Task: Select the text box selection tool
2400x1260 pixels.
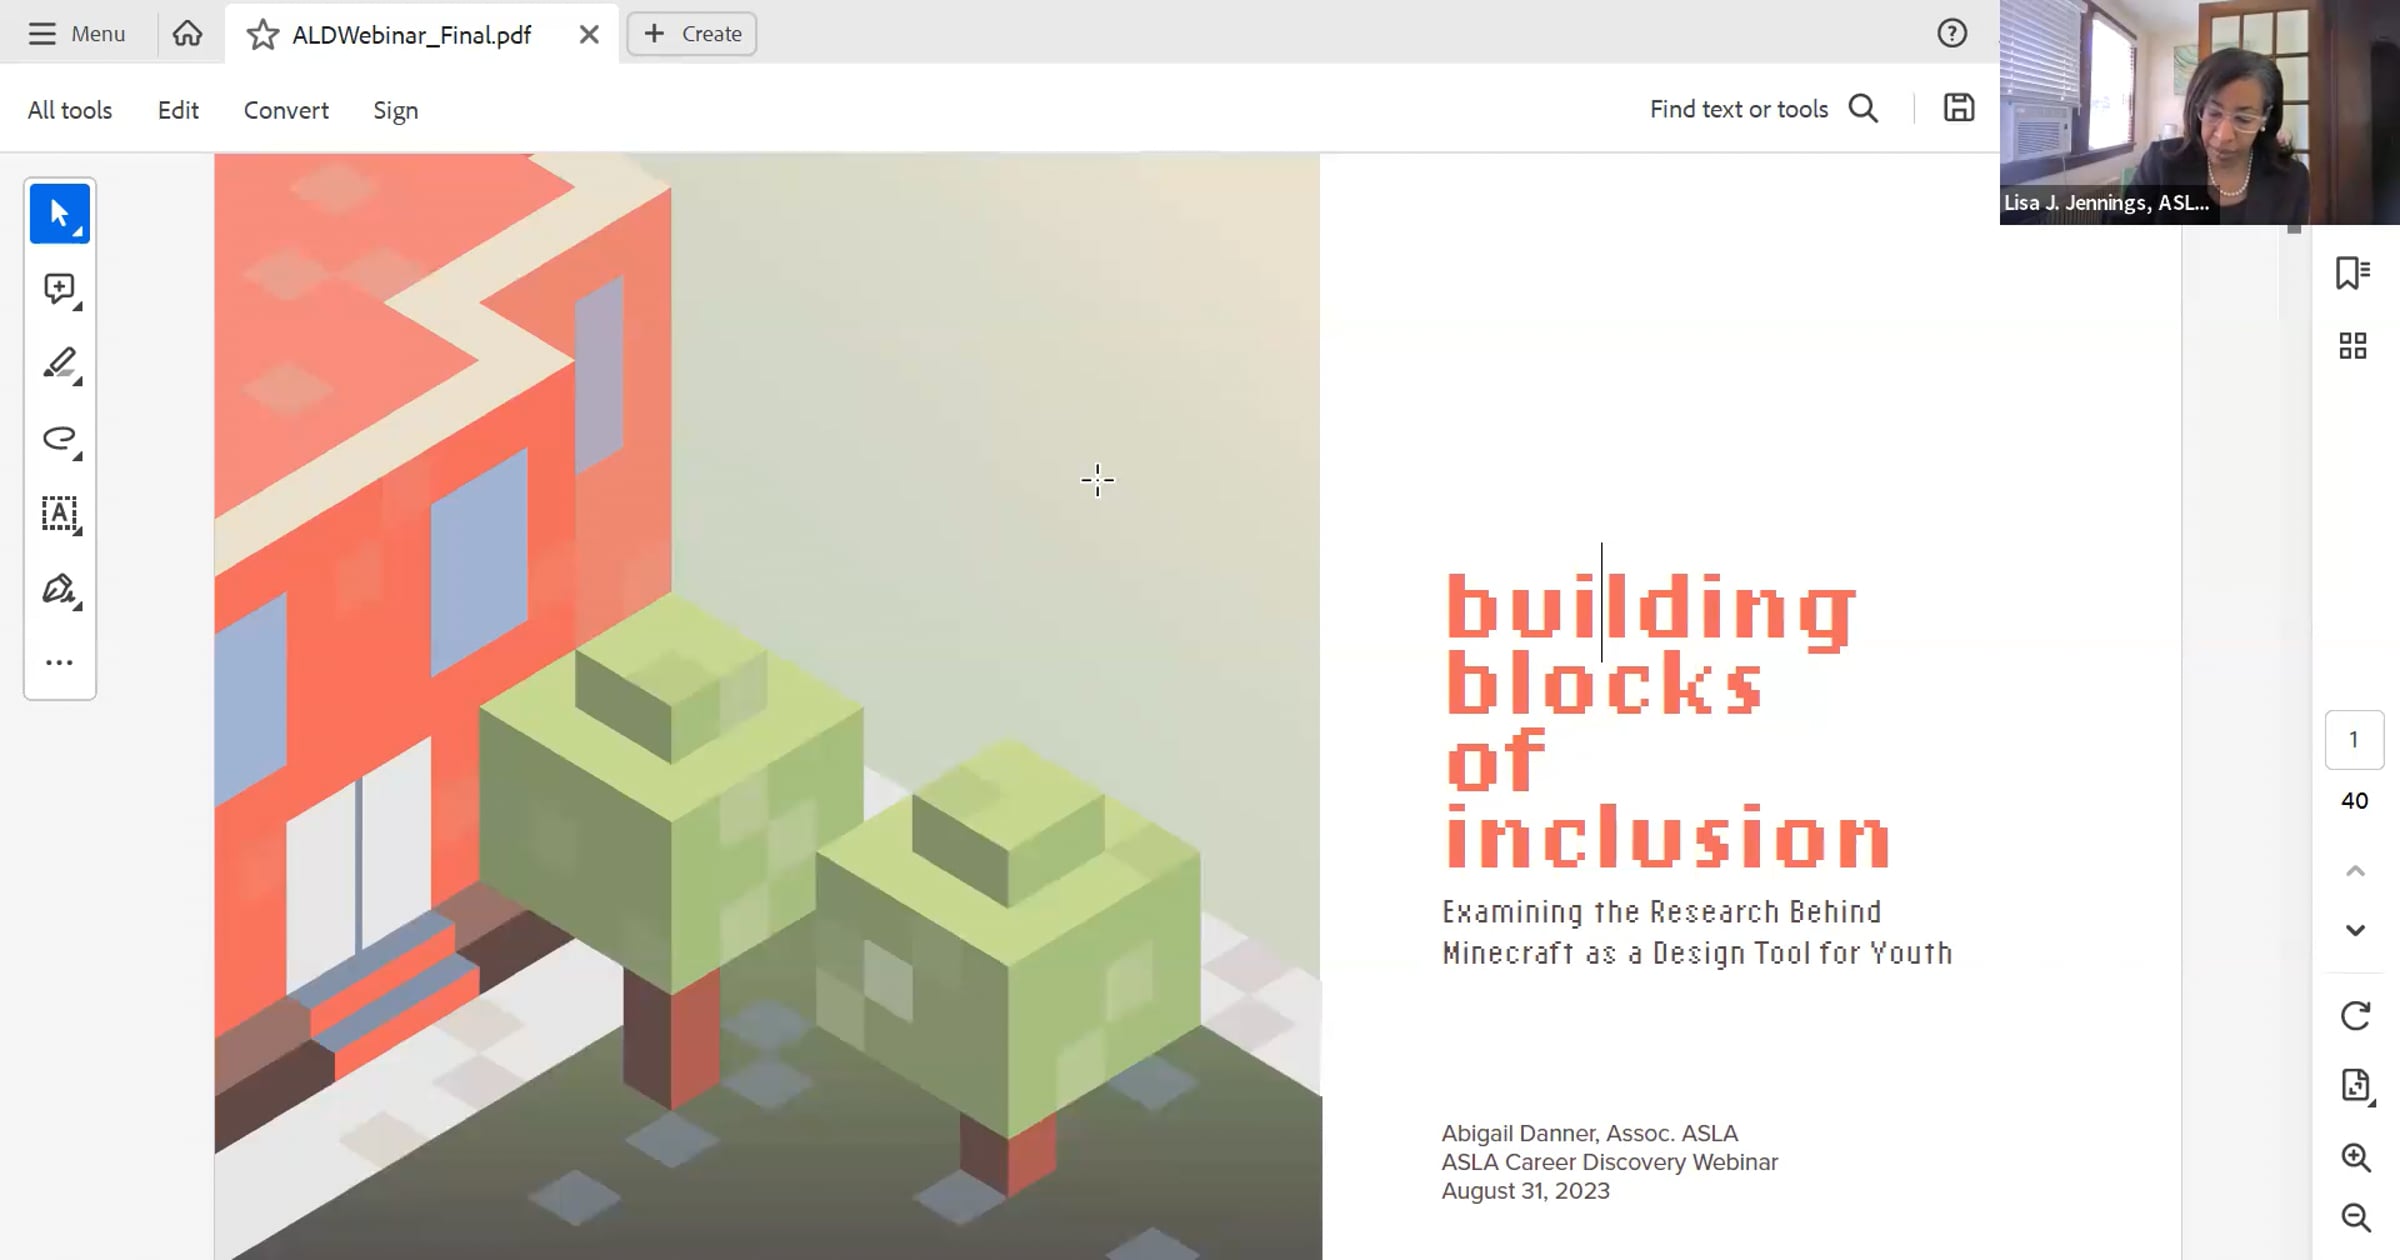Action: pyautogui.click(x=59, y=513)
